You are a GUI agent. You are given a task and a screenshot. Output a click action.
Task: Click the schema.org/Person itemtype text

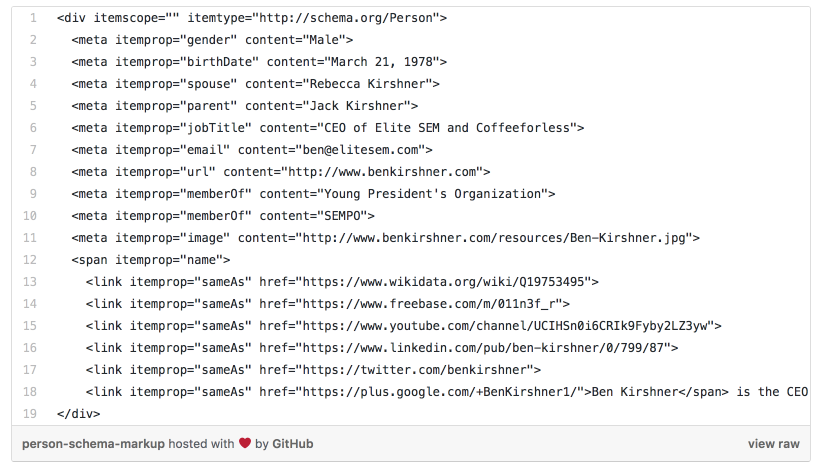click(347, 18)
